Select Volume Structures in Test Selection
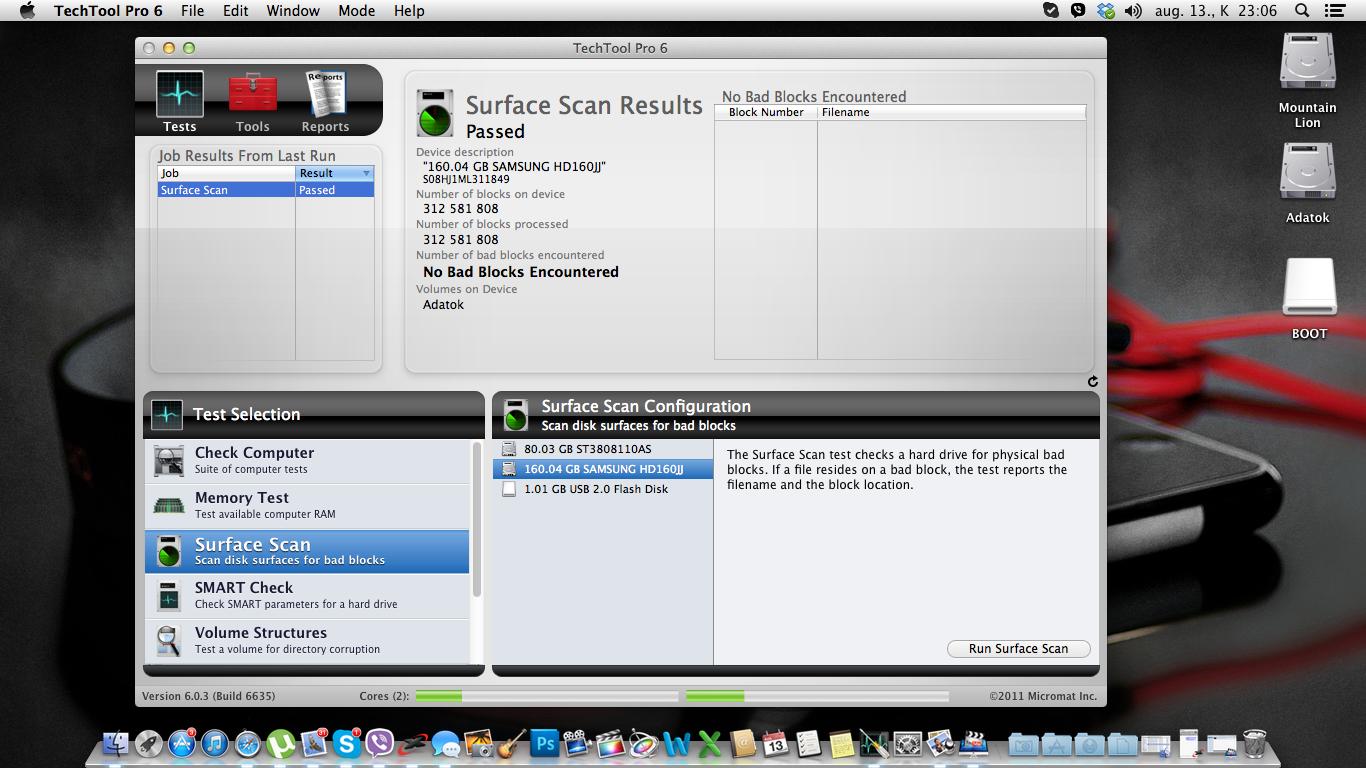Image resolution: width=1366 pixels, height=768 pixels. pyautogui.click(x=307, y=641)
